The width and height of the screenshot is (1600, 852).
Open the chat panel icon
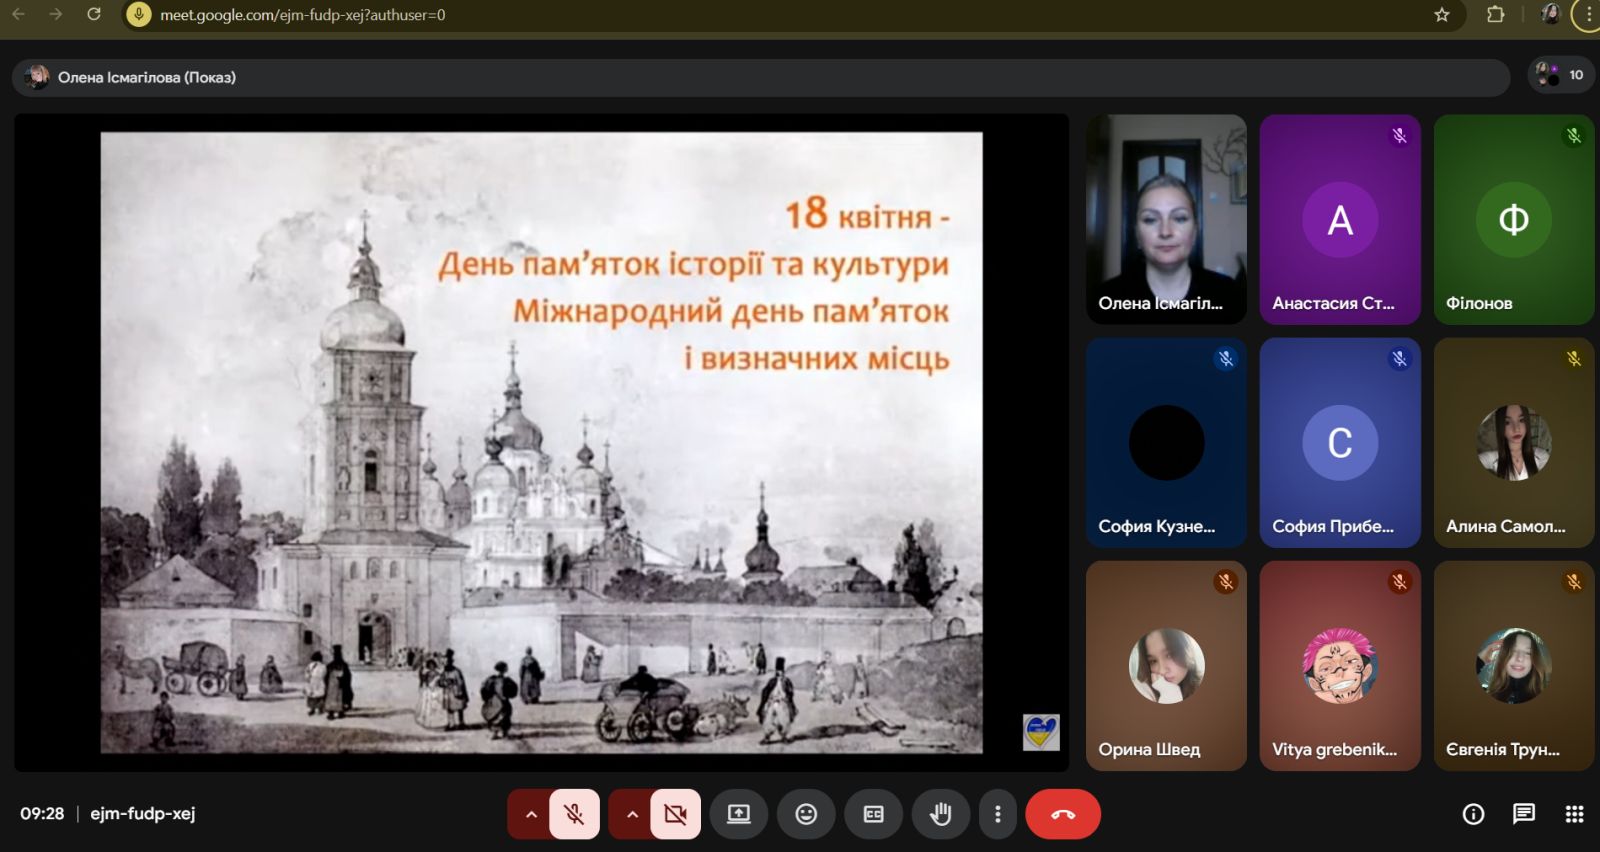pos(1523,814)
